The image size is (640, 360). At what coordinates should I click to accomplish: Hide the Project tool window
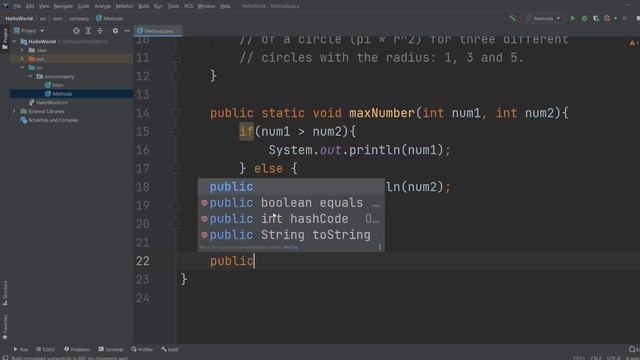click(x=127, y=31)
